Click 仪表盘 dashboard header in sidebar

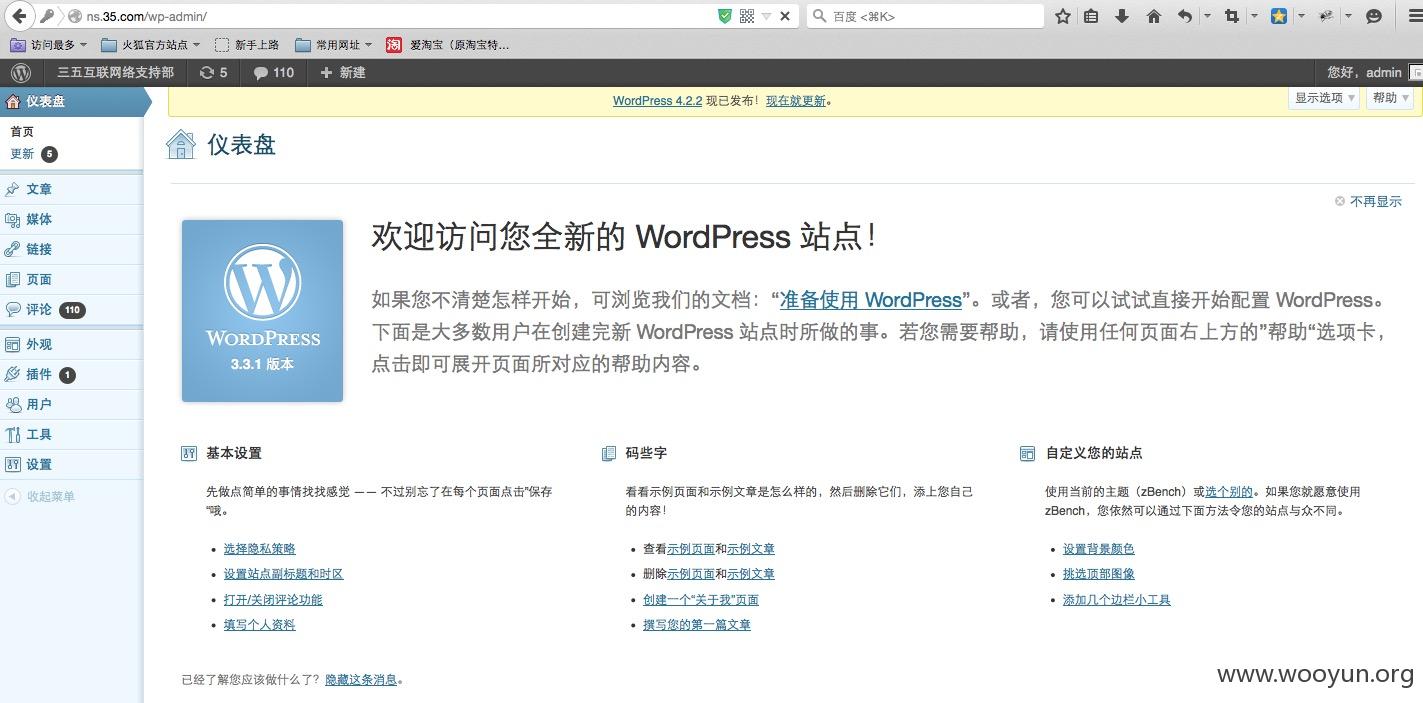click(70, 101)
